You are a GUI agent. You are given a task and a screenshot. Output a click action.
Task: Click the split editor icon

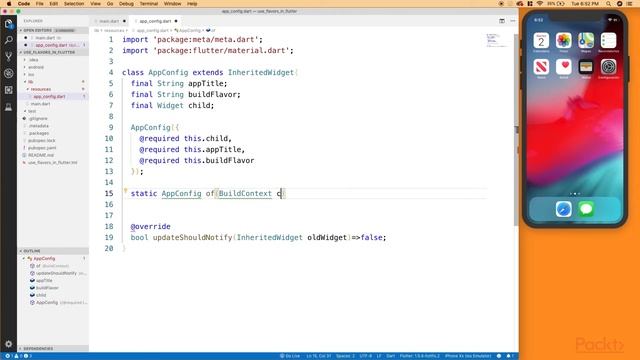tap(502, 21)
